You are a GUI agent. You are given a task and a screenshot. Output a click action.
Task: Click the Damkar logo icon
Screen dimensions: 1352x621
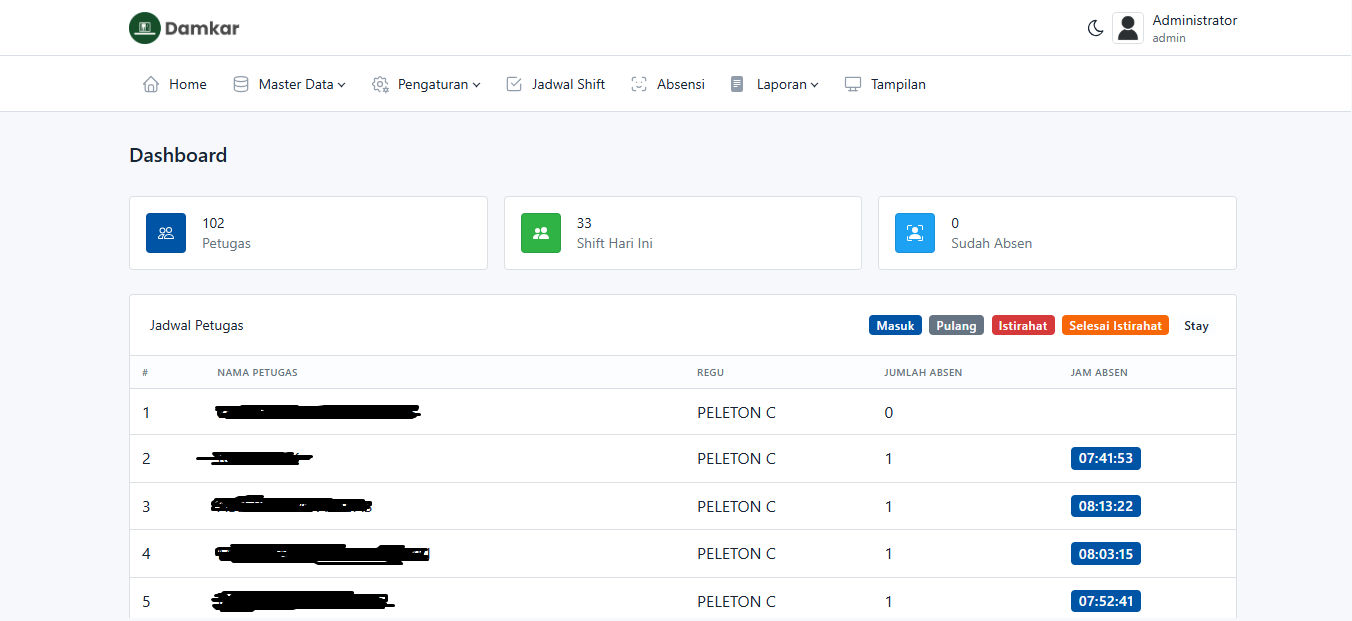click(145, 28)
